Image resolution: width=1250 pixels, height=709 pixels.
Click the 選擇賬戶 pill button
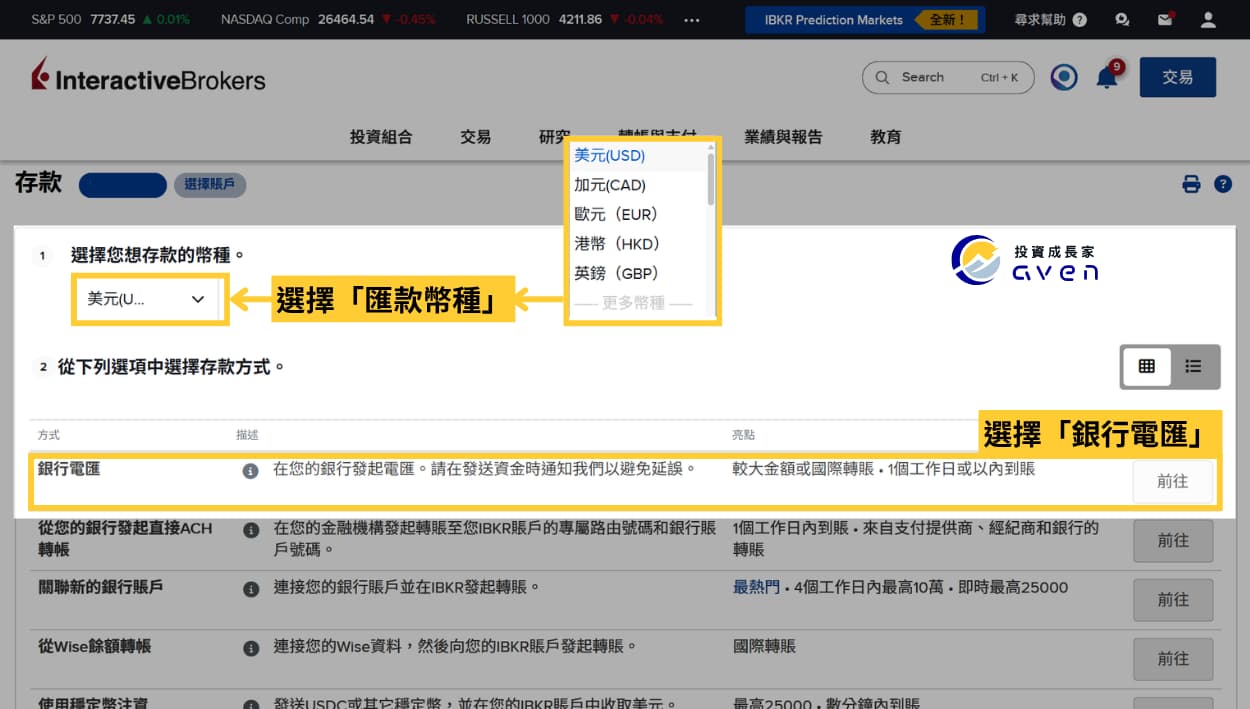210,185
